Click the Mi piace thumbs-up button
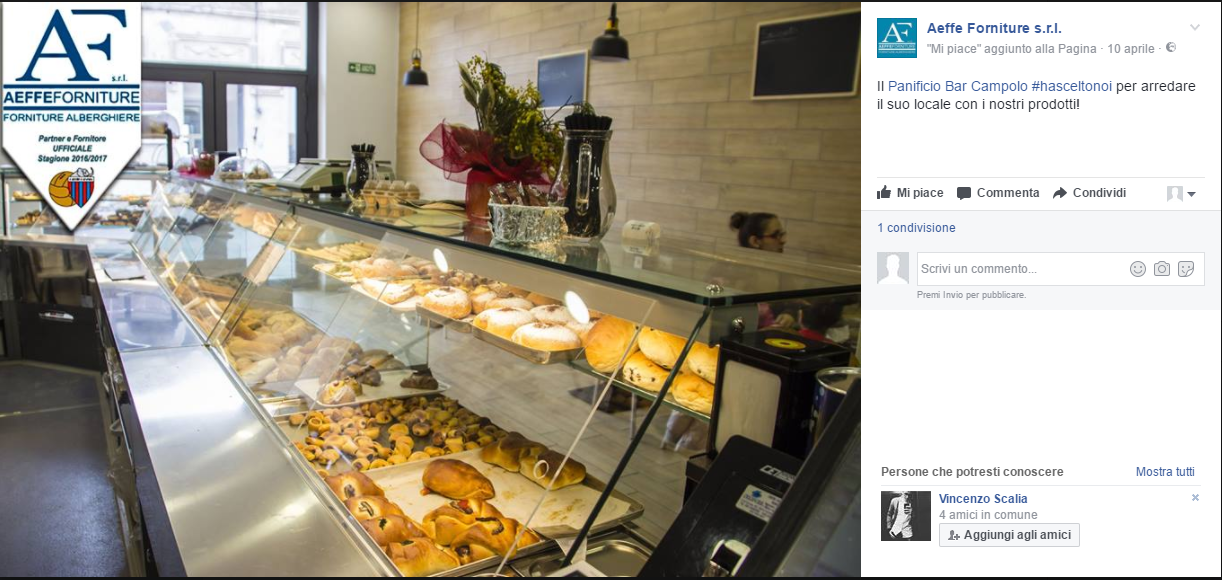Screen dimensions: 1222x580 [910, 193]
